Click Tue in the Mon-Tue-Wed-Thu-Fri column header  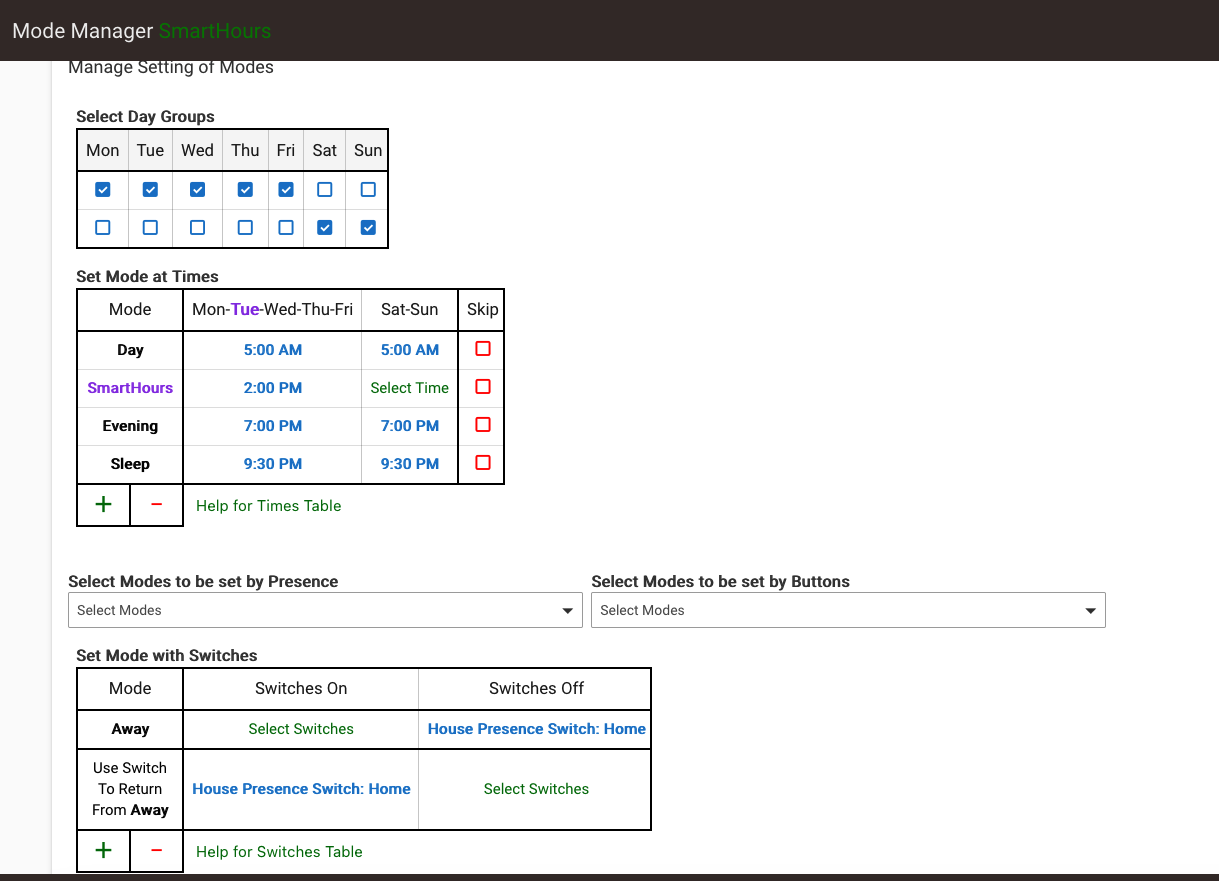(245, 309)
